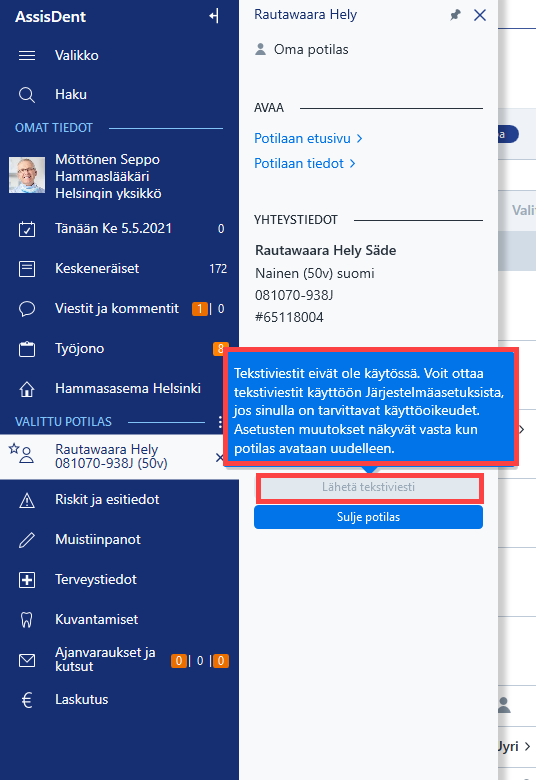The image size is (536, 780).
Task: Open Viestit ja kommentit speech bubble
Action: [x=27, y=309]
